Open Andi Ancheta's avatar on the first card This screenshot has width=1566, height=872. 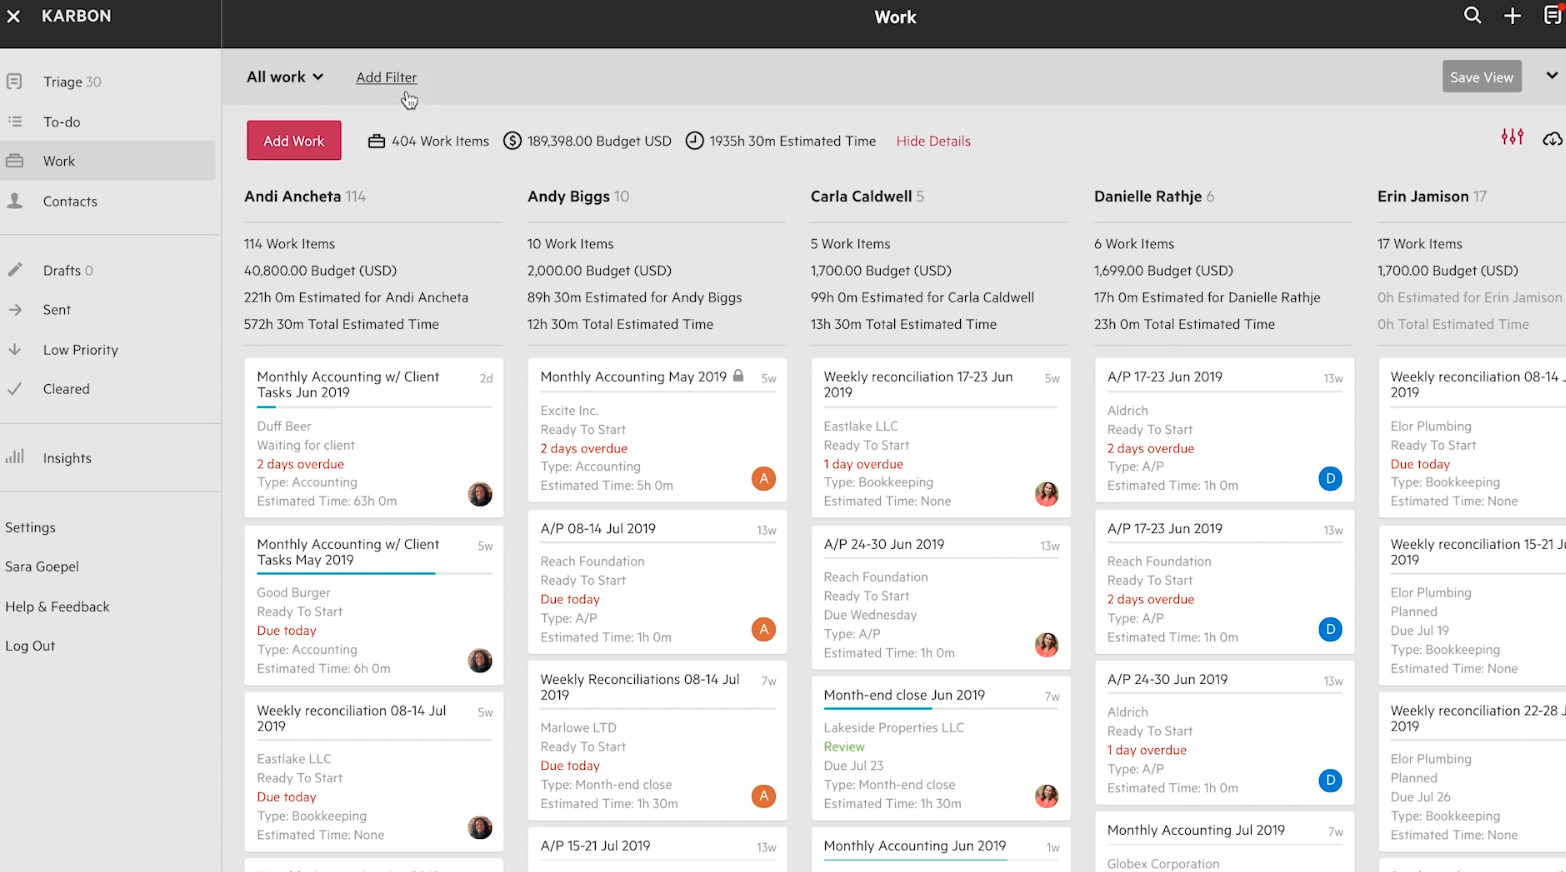[480, 494]
